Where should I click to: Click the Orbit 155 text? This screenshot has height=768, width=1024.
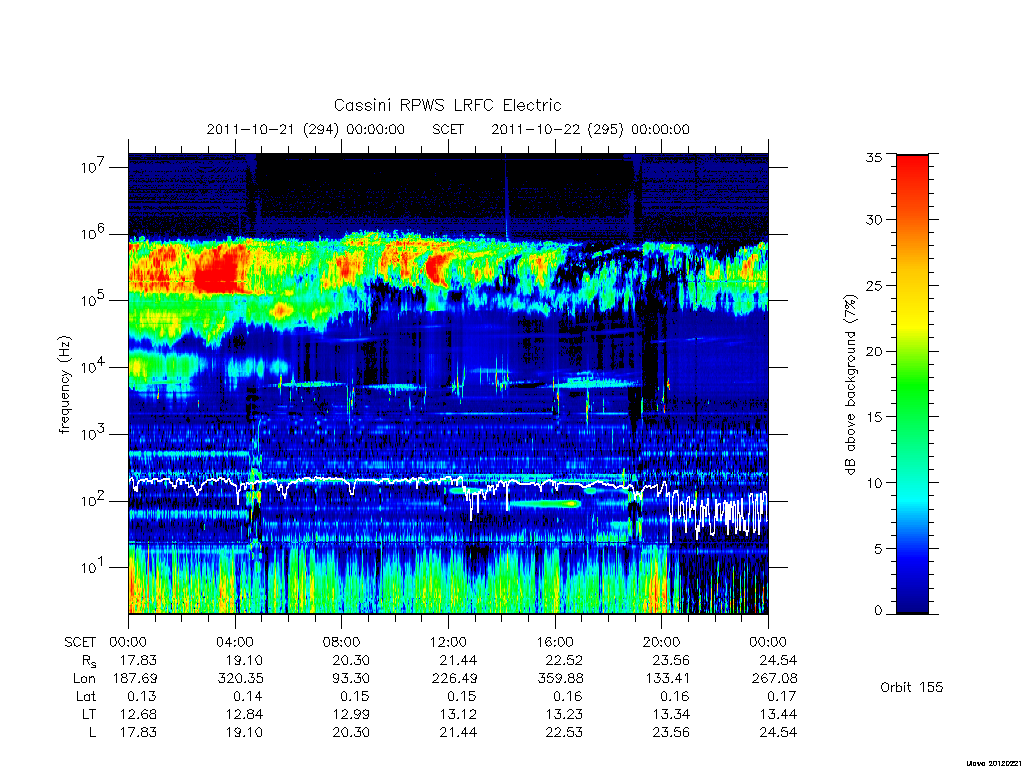click(x=912, y=687)
